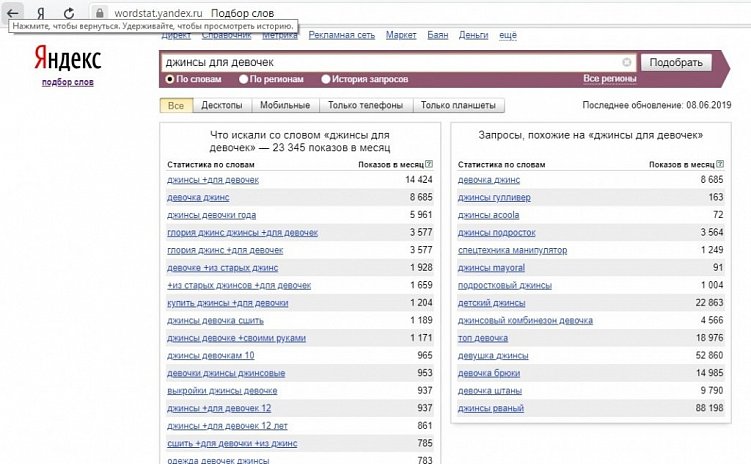
Task: Click the Подобрать button
Action: [x=676, y=62]
